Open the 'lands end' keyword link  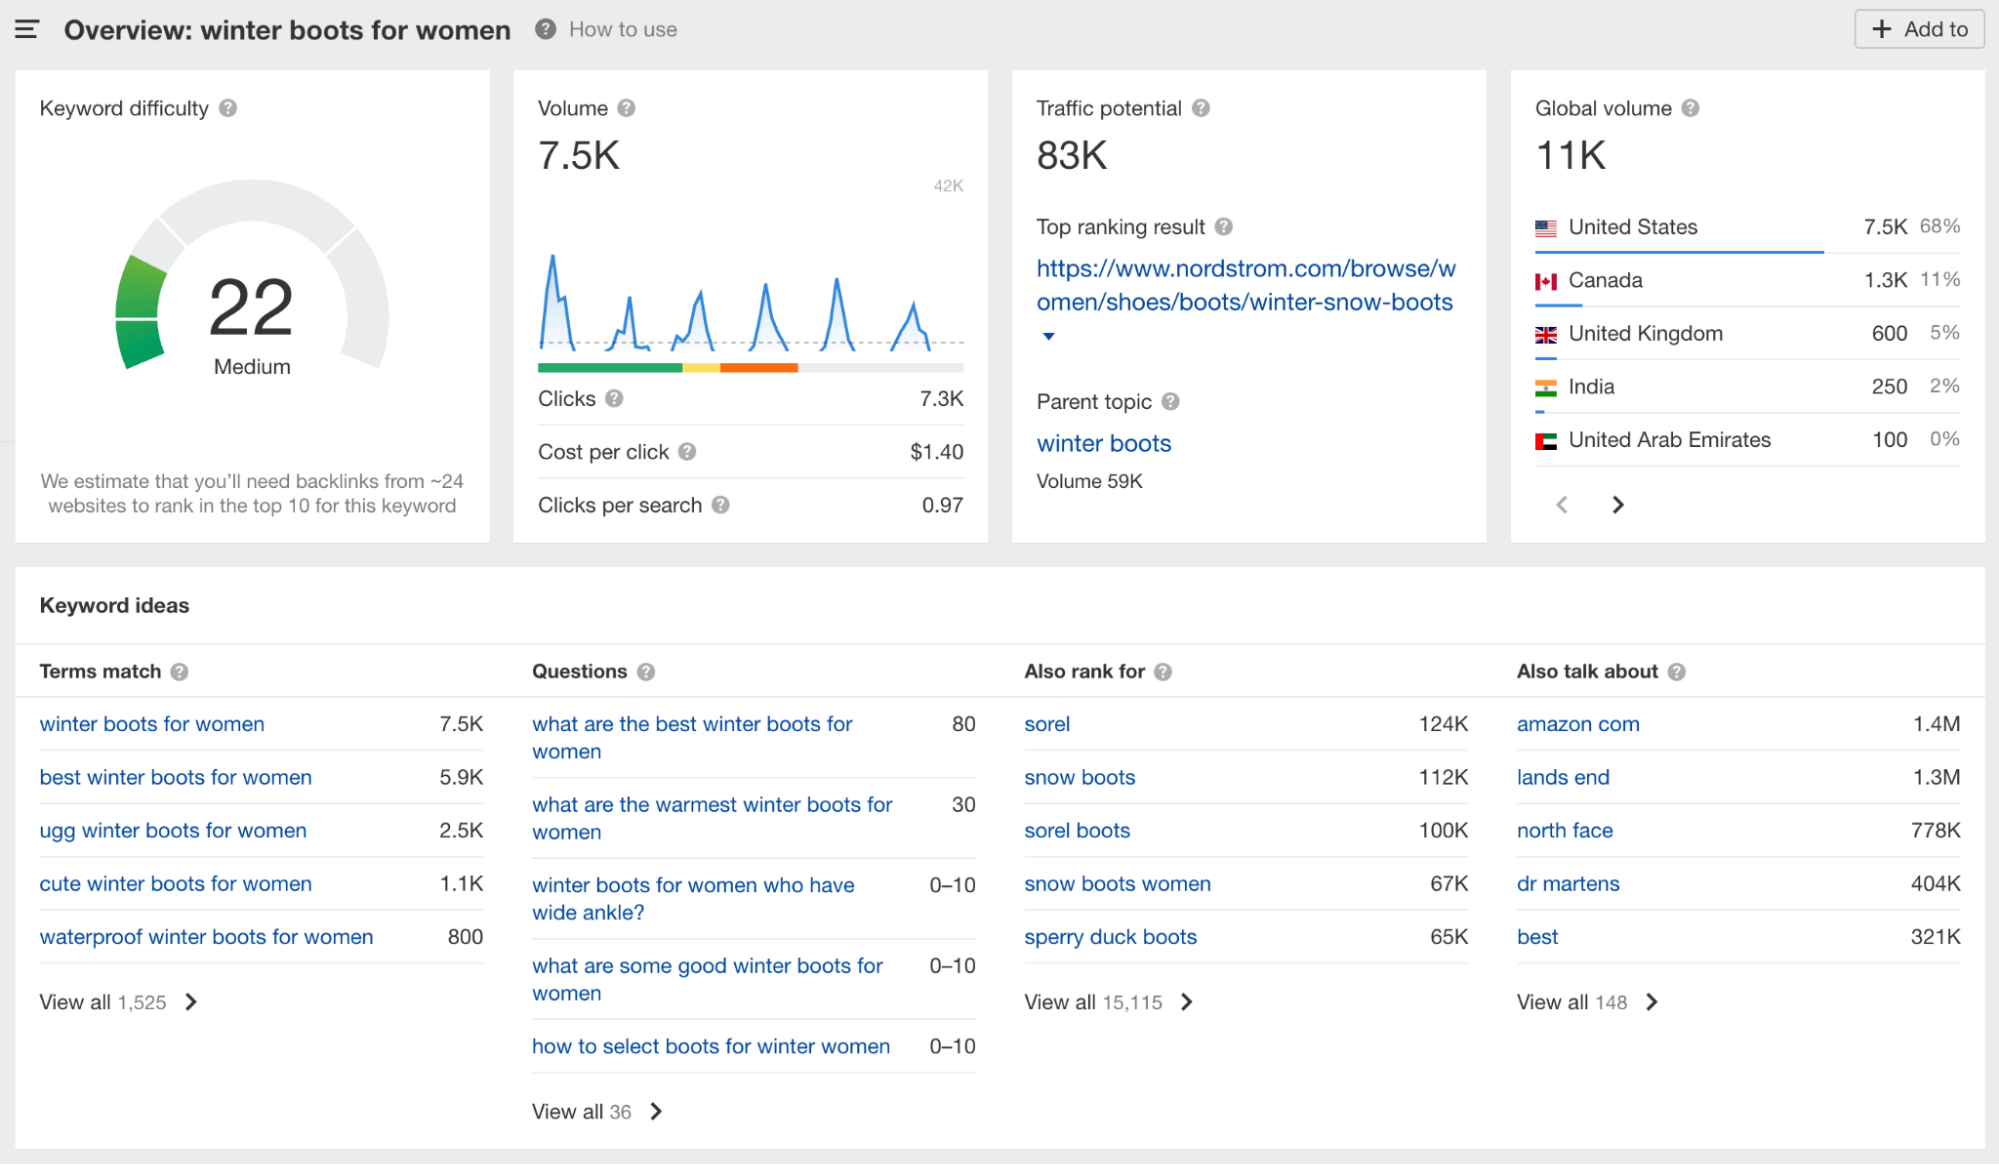tap(1563, 777)
